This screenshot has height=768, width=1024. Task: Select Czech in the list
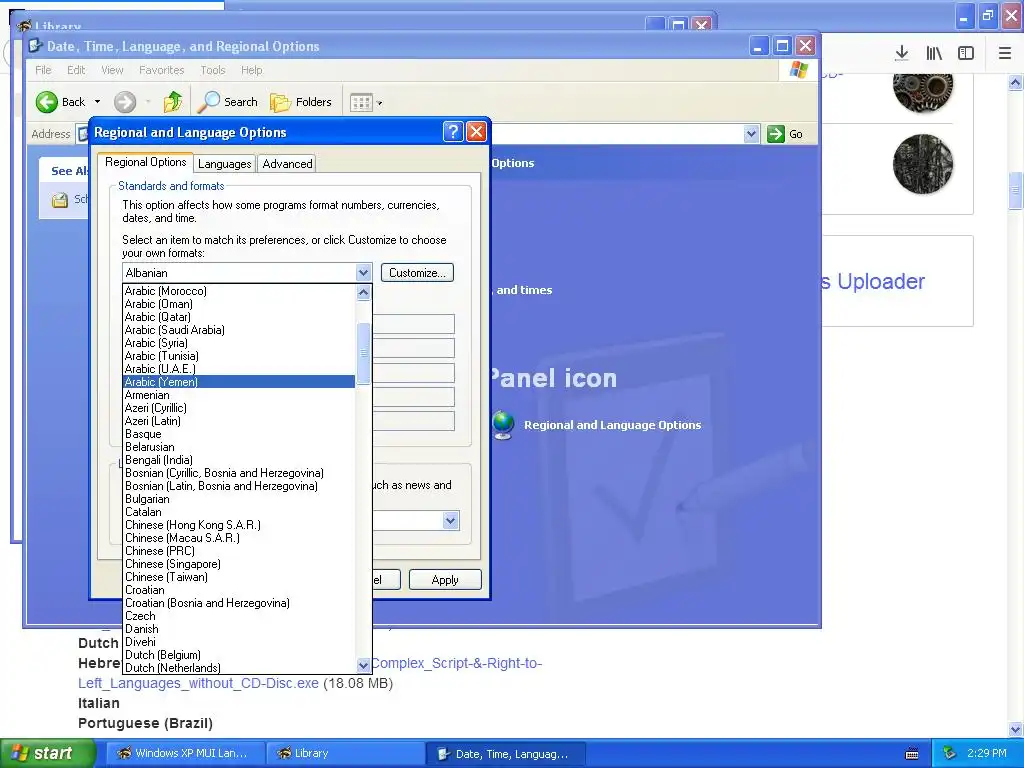click(x=239, y=616)
